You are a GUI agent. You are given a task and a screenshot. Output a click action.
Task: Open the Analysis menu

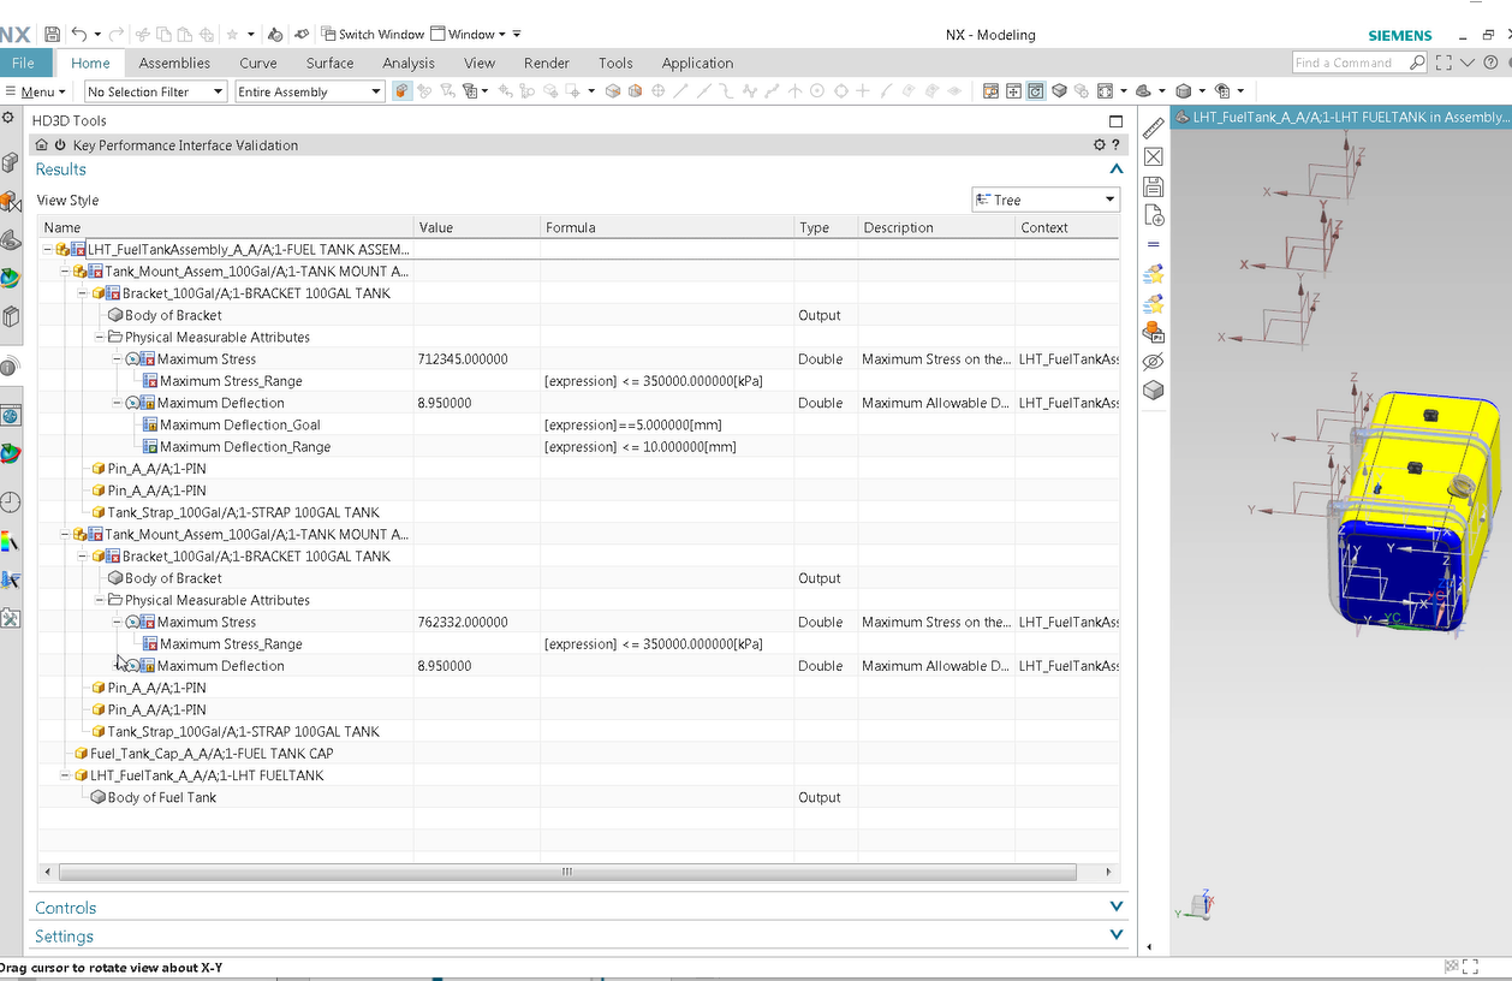(x=408, y=63)
